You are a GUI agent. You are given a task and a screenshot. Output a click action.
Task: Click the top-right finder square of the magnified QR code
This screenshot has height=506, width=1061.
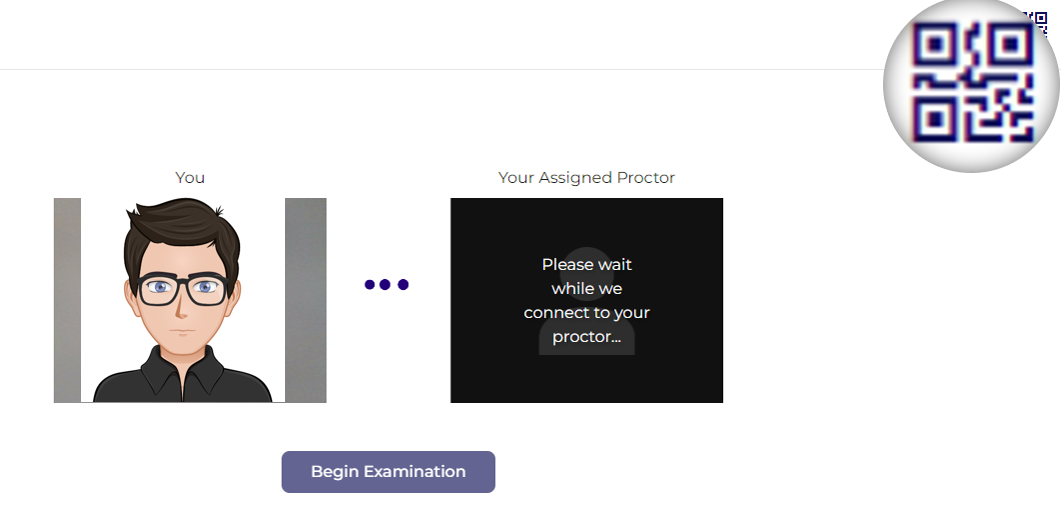(x=1010, y=45)
